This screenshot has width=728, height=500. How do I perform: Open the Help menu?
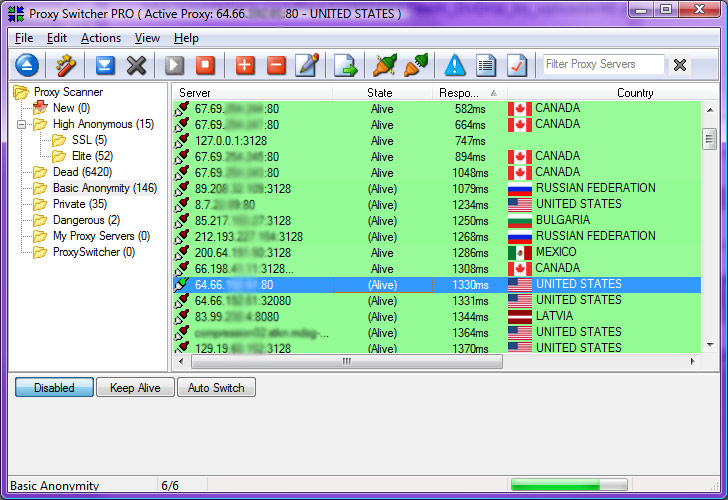pos(186,38)
